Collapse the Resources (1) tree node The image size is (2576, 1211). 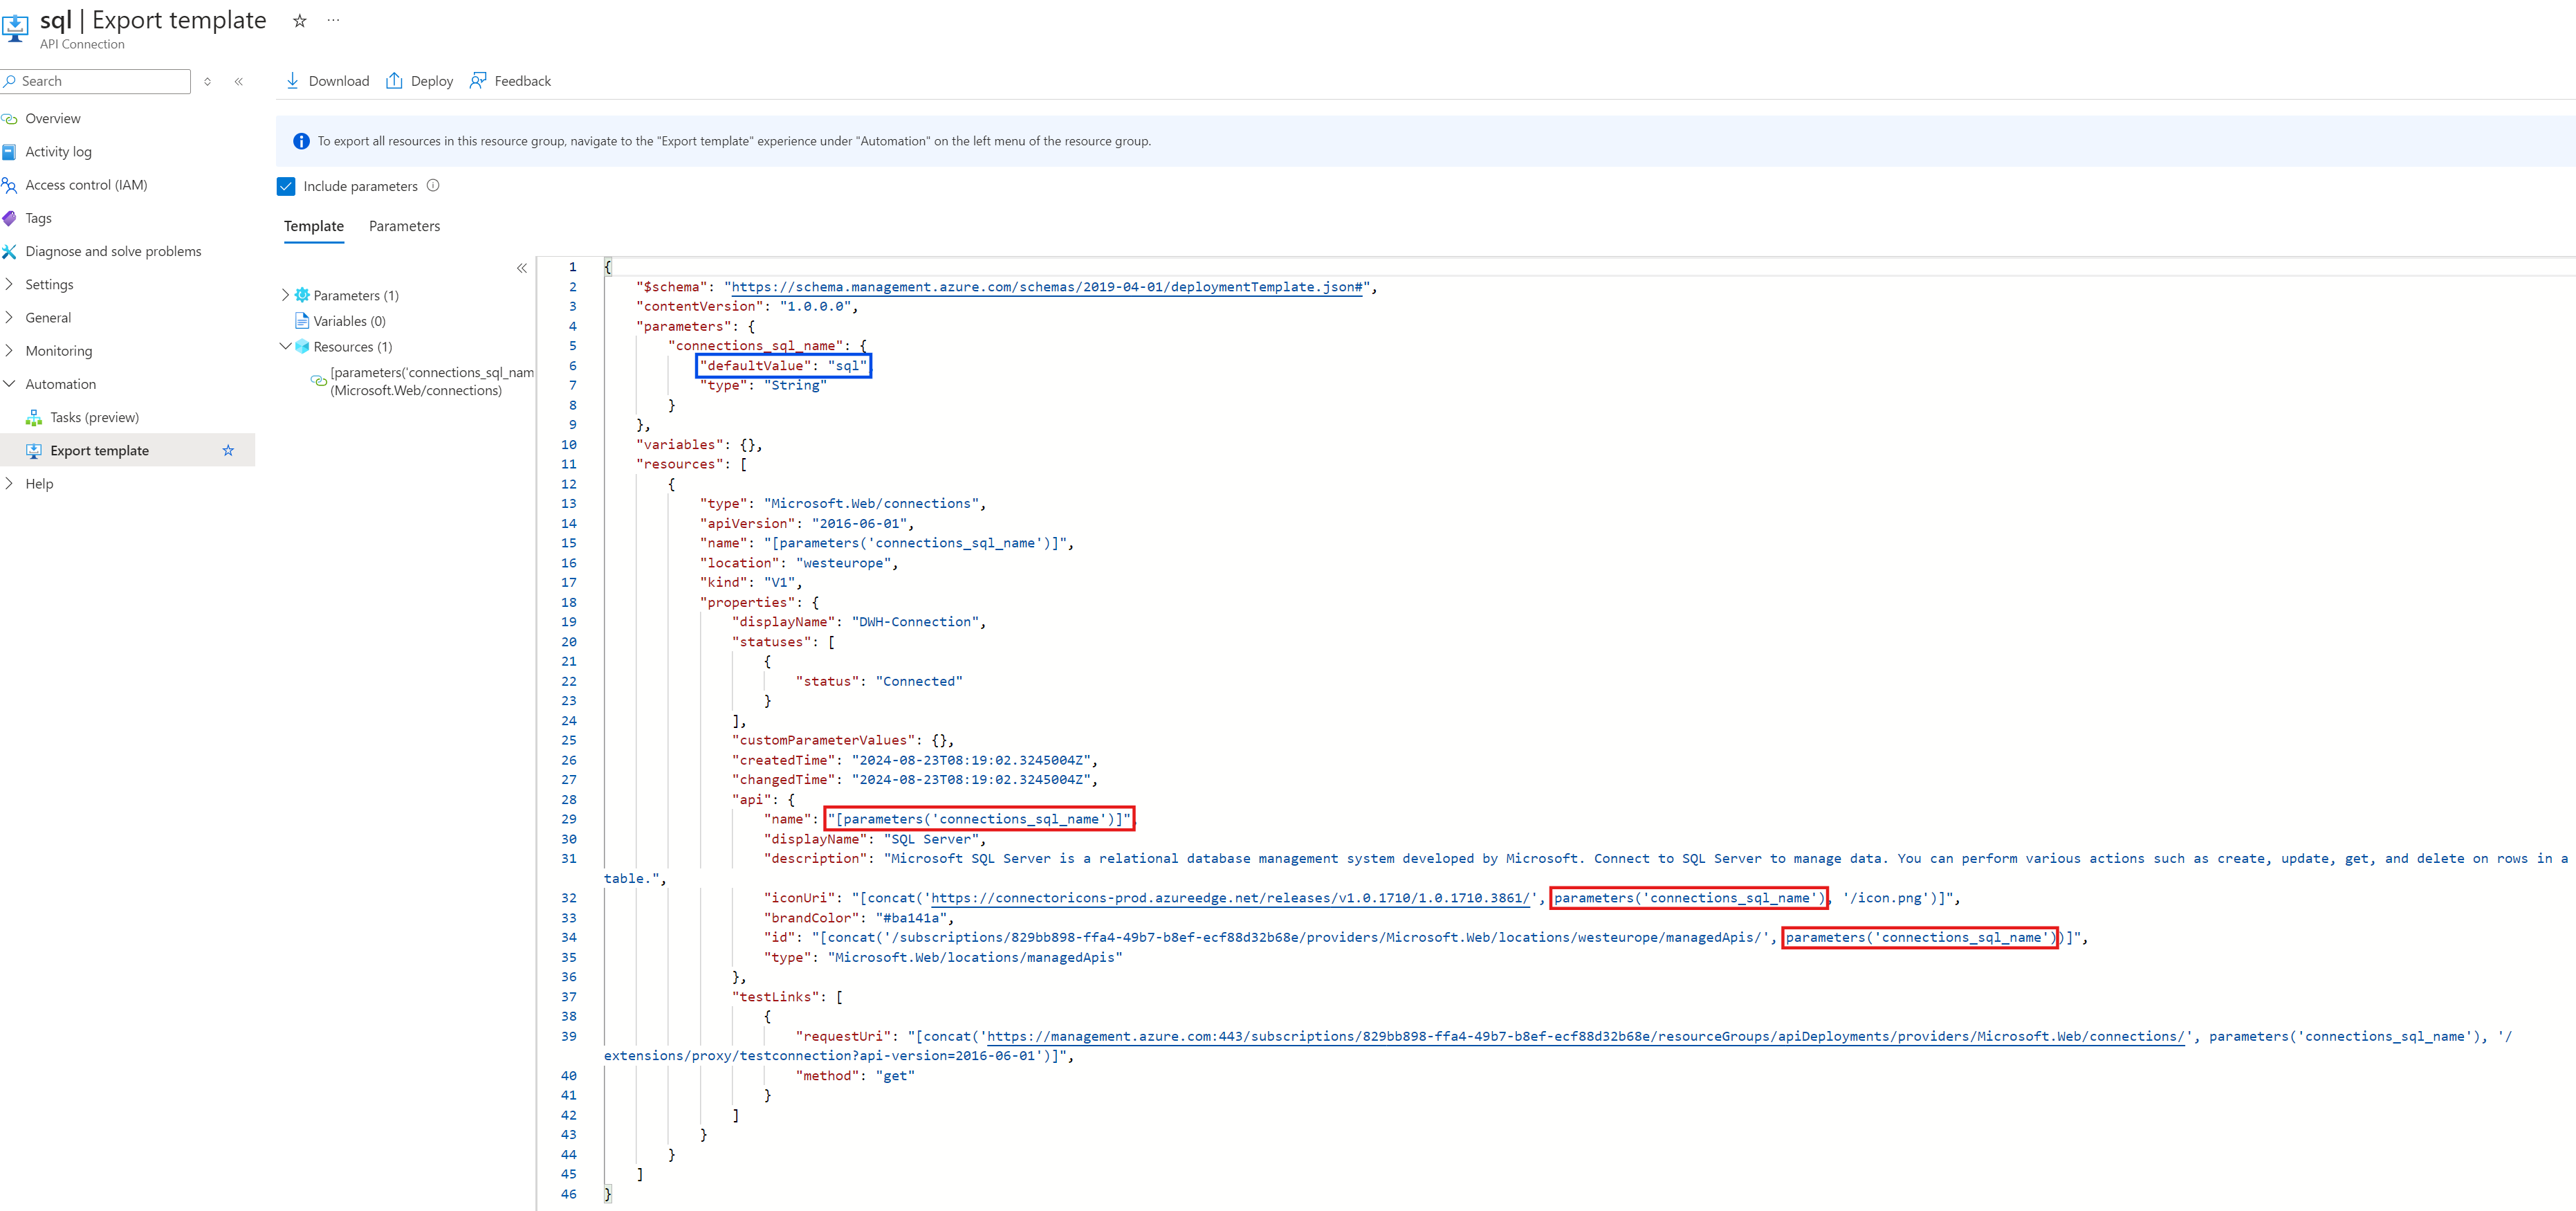(x=285, y=347)
